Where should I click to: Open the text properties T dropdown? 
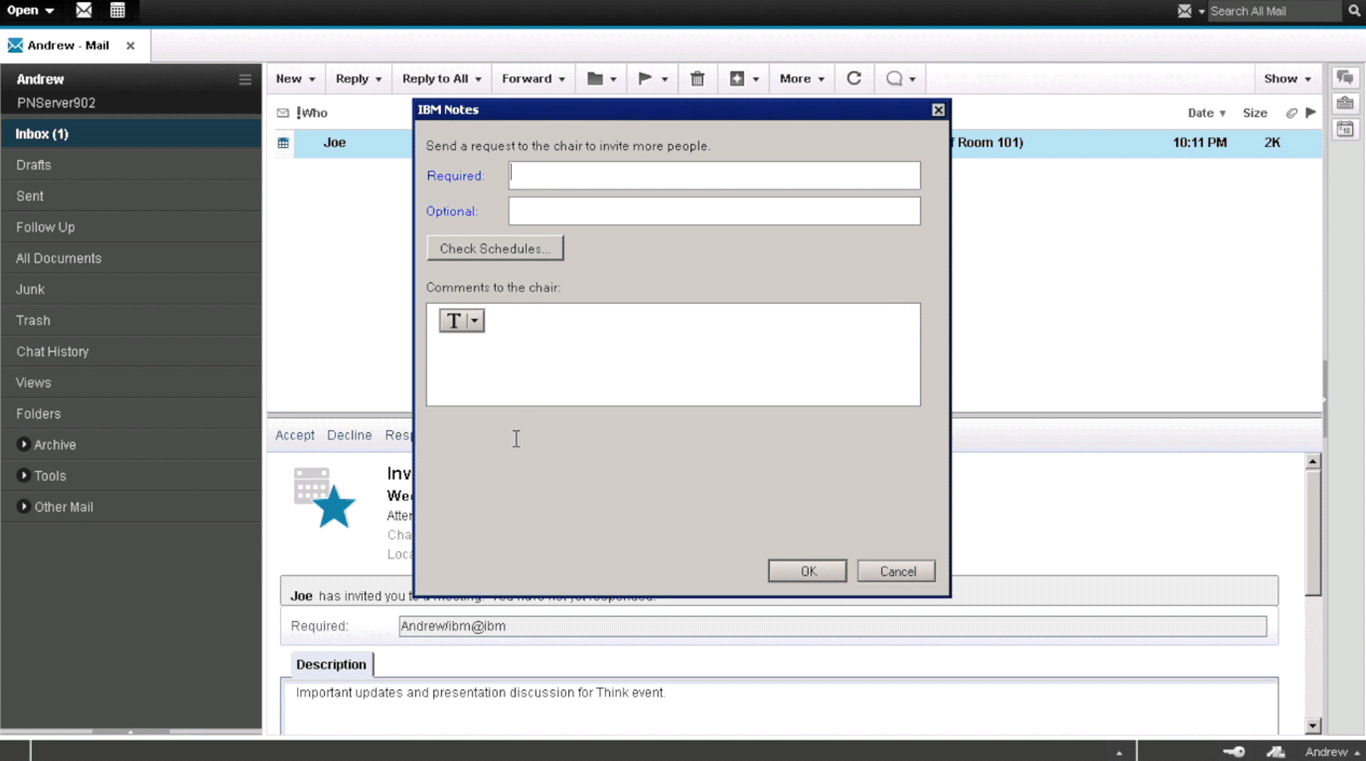(x=462, y=320)
